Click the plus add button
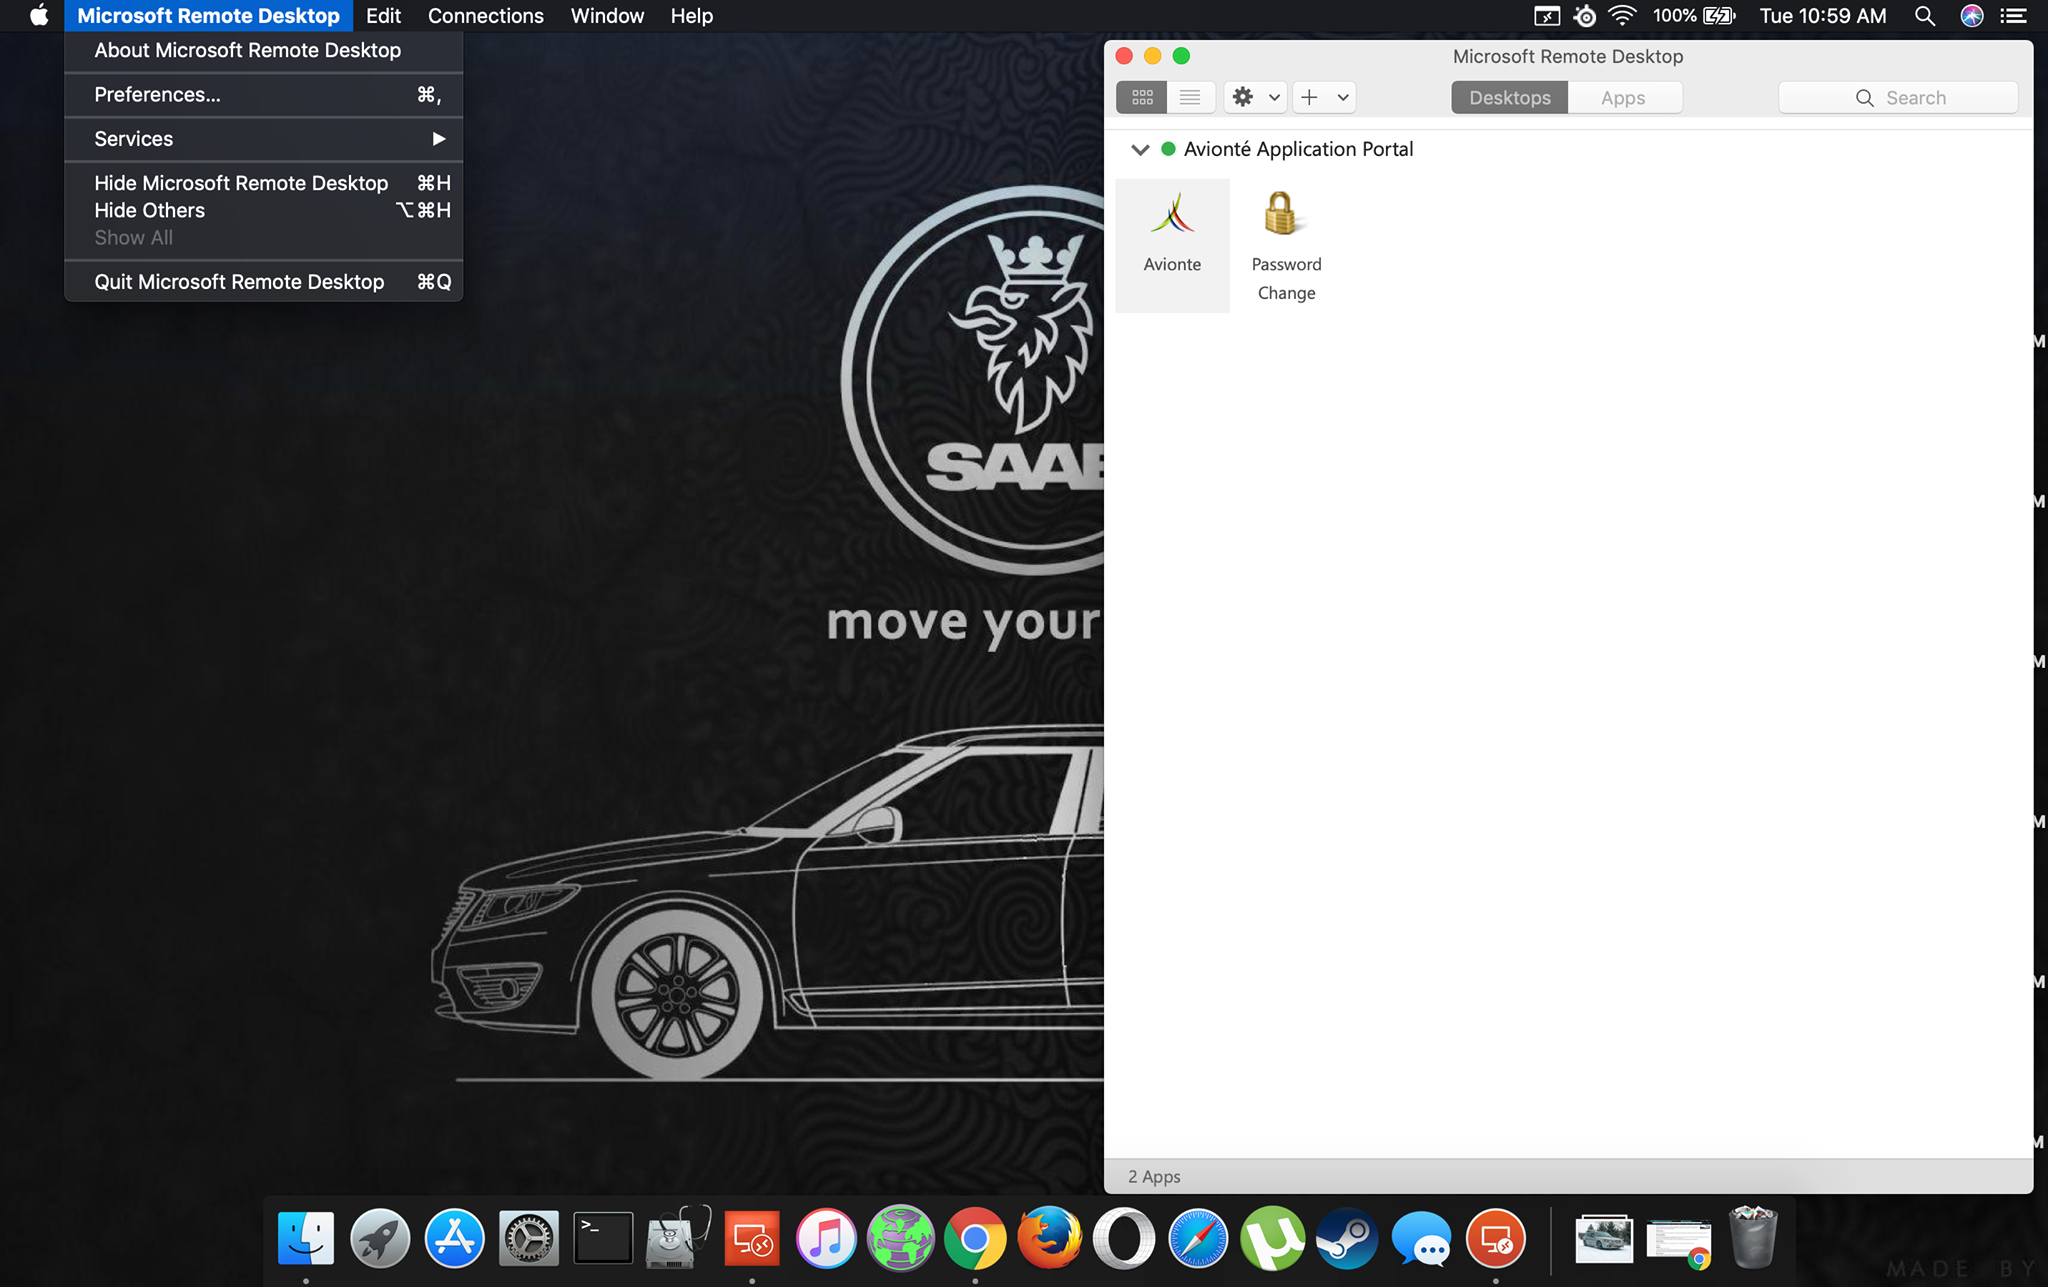Viewport: 2048px width, 1287px height. (x=1309, y=97)
